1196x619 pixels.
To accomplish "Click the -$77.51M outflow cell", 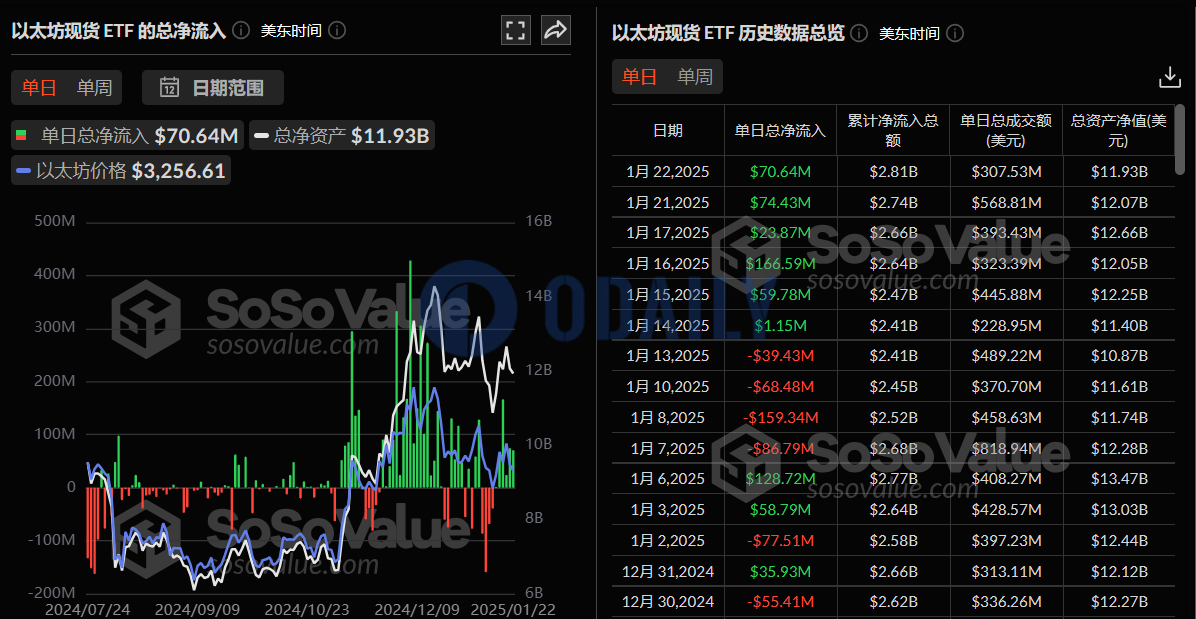I will click(x=780, y=540).
